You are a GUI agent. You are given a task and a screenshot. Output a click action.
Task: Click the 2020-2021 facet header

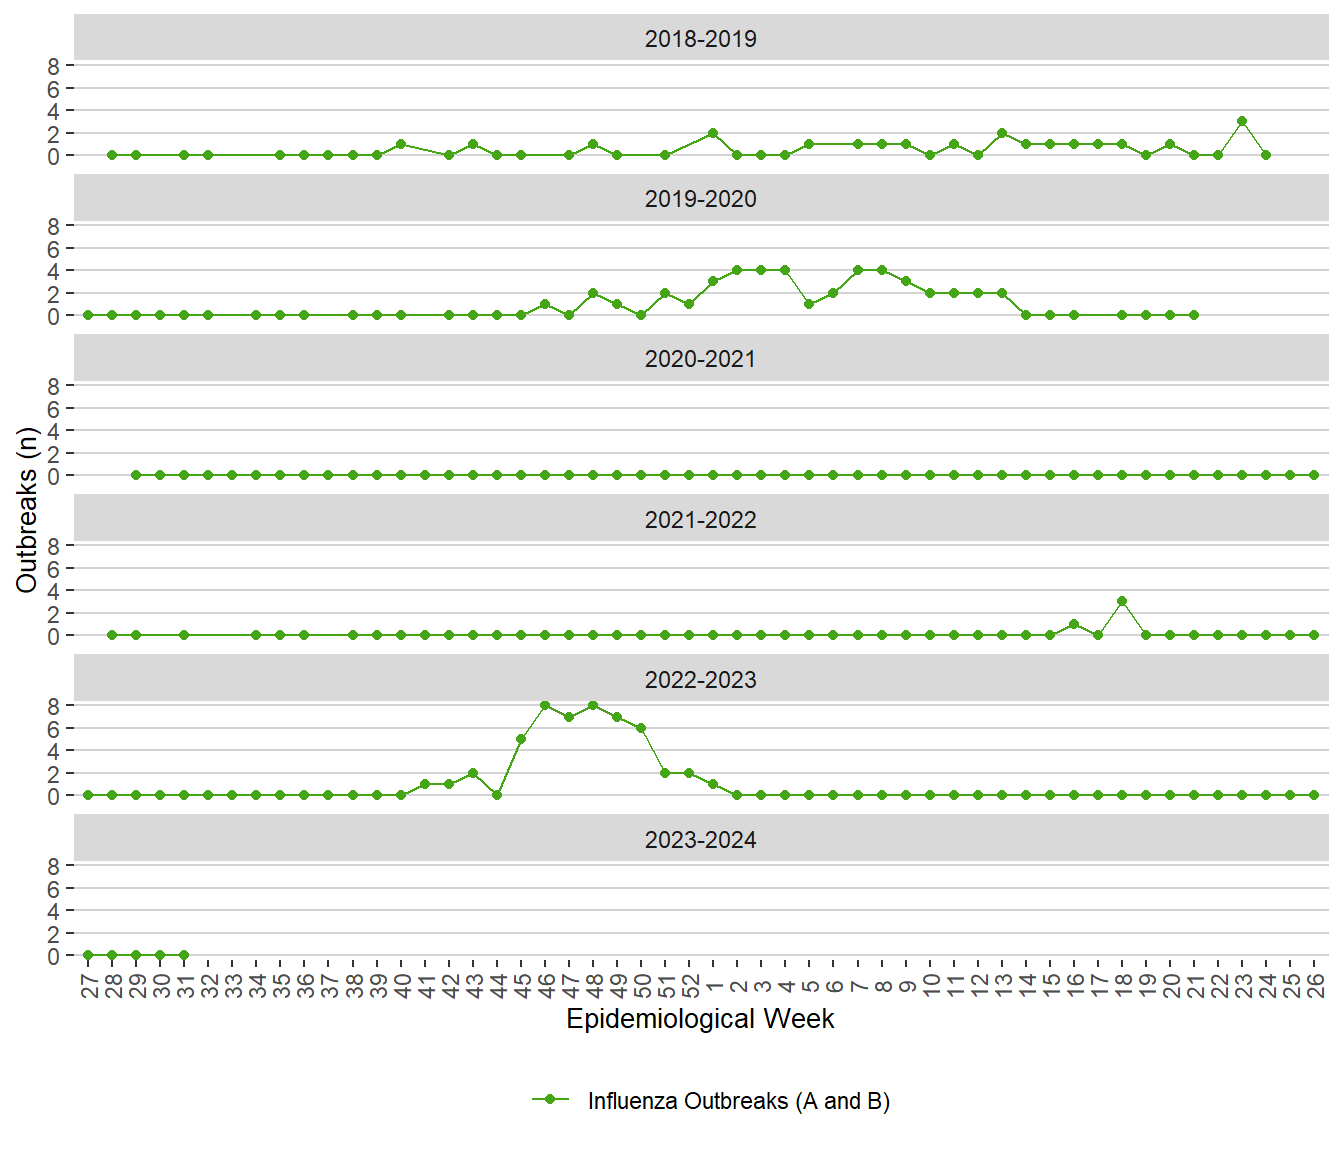coord(700,359)
